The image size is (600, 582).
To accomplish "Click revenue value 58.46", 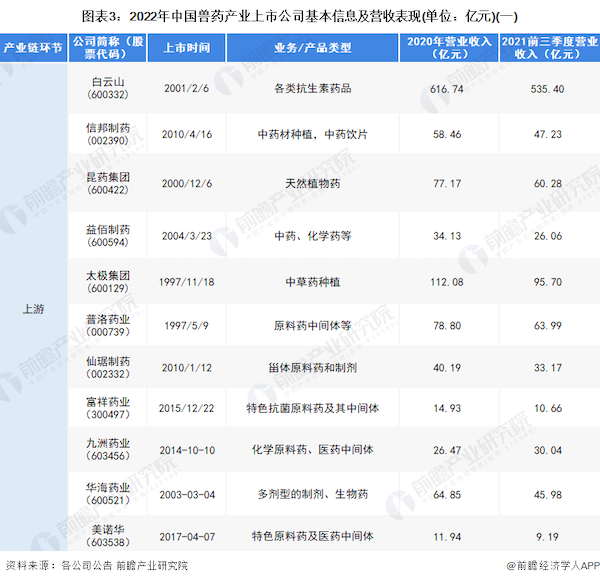I will [x=447, y=134].
